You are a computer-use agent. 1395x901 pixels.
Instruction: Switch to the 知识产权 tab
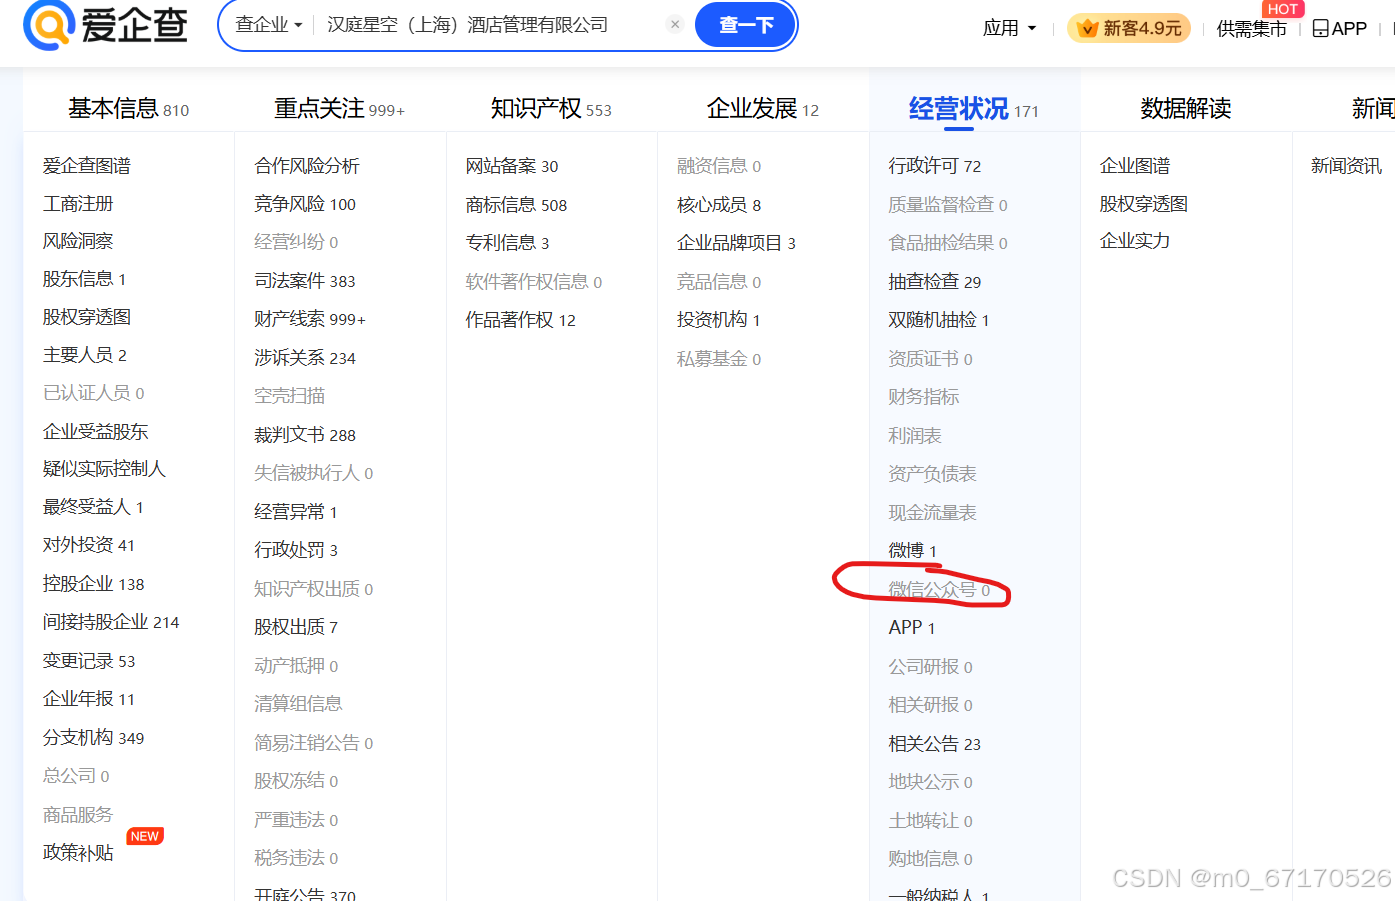click(551, 108)
